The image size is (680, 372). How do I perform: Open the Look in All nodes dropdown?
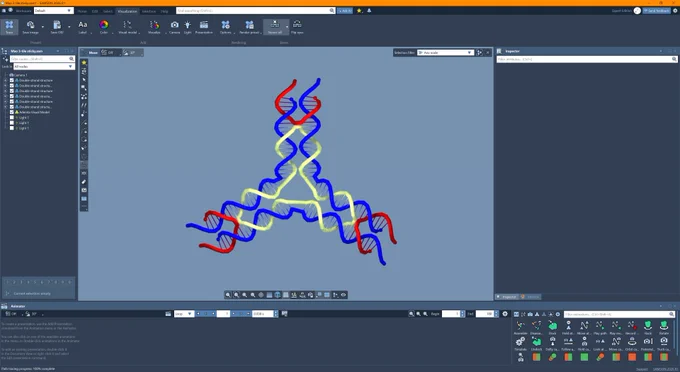(x=44, y=66)
